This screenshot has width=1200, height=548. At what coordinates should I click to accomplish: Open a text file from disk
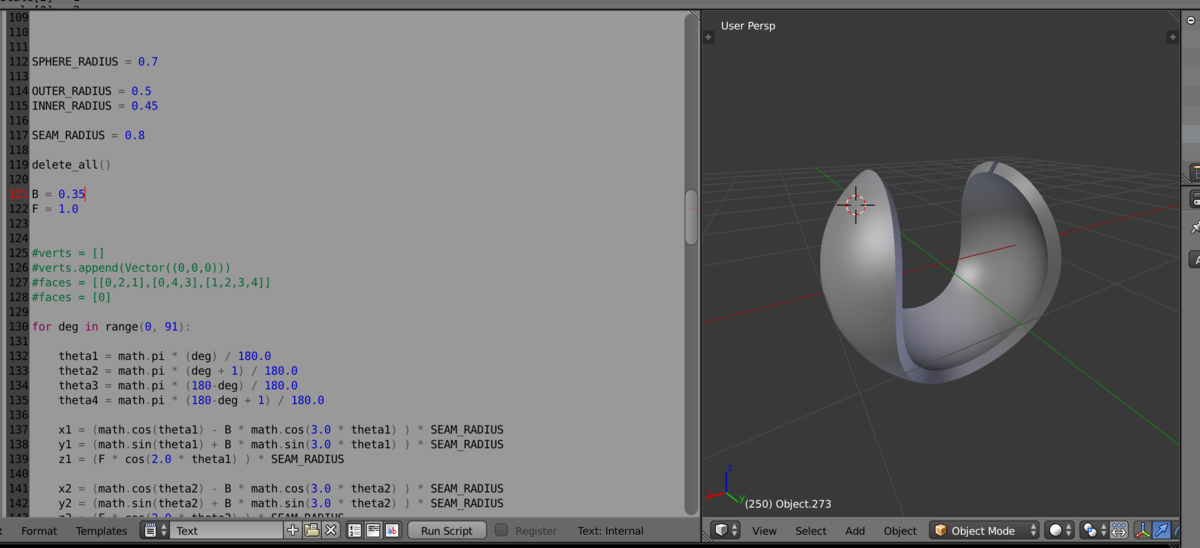(x=312, y=531)
